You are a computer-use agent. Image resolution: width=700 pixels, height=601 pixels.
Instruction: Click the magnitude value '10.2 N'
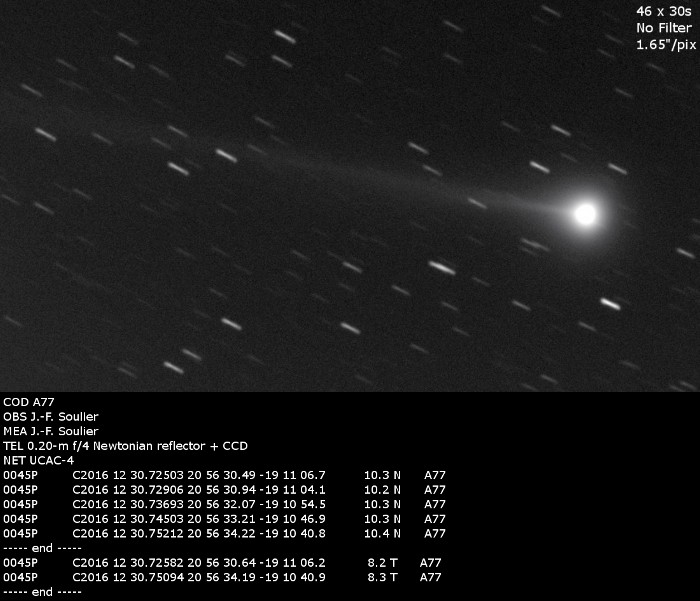pos(382,490)
